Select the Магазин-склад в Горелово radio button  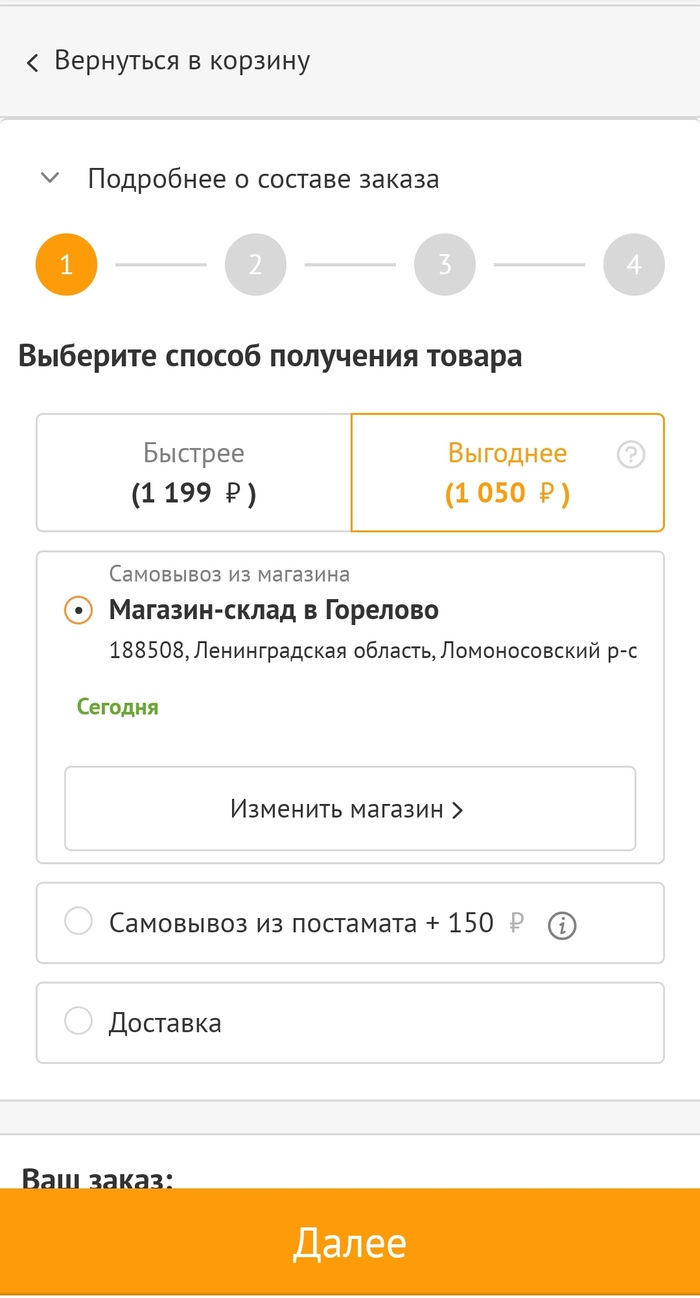(78, 610)
